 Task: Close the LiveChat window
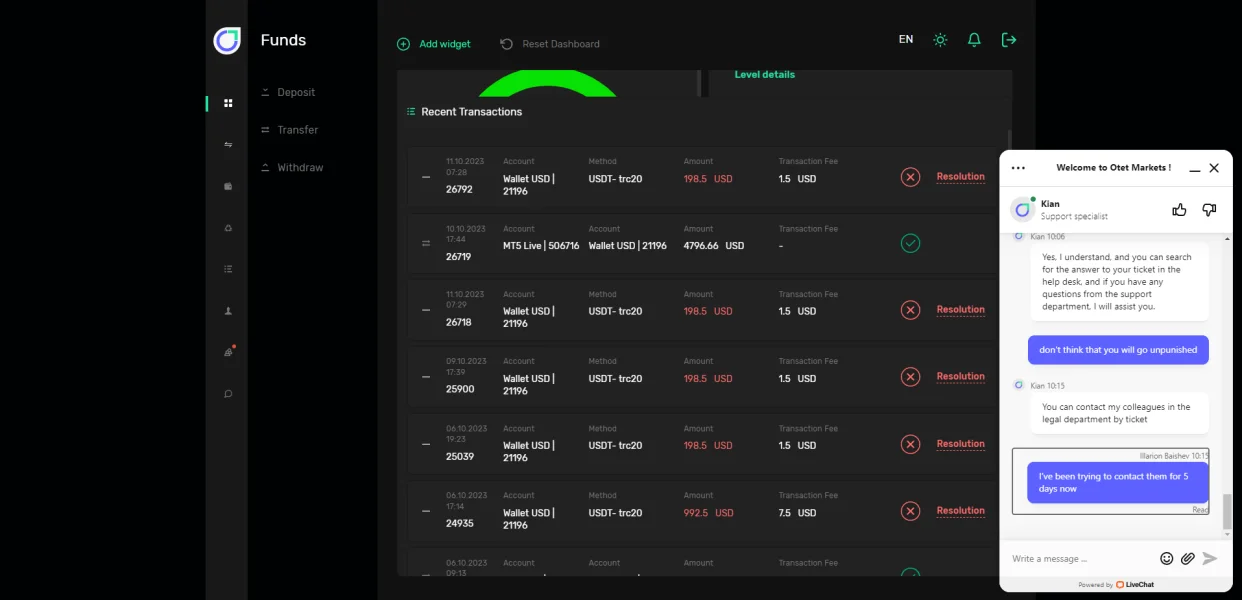(x=1214, y=168)
